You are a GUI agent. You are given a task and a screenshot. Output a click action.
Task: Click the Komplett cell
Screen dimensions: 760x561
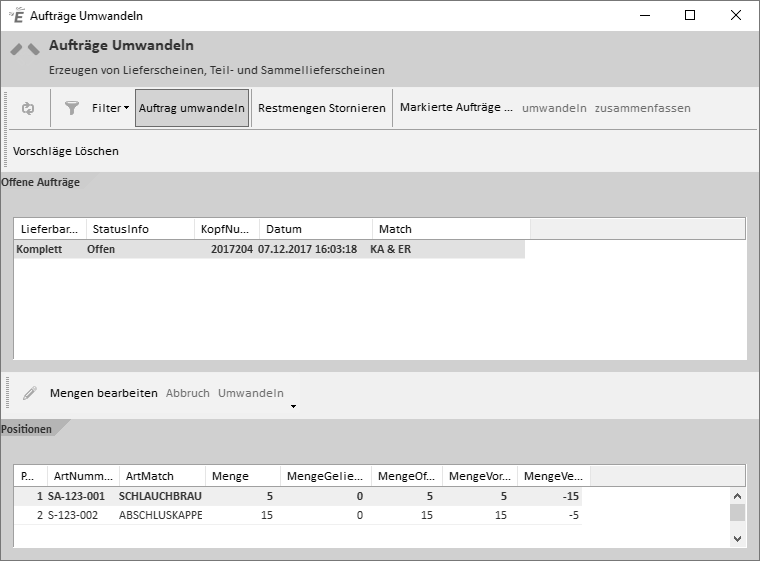(39, 249)
